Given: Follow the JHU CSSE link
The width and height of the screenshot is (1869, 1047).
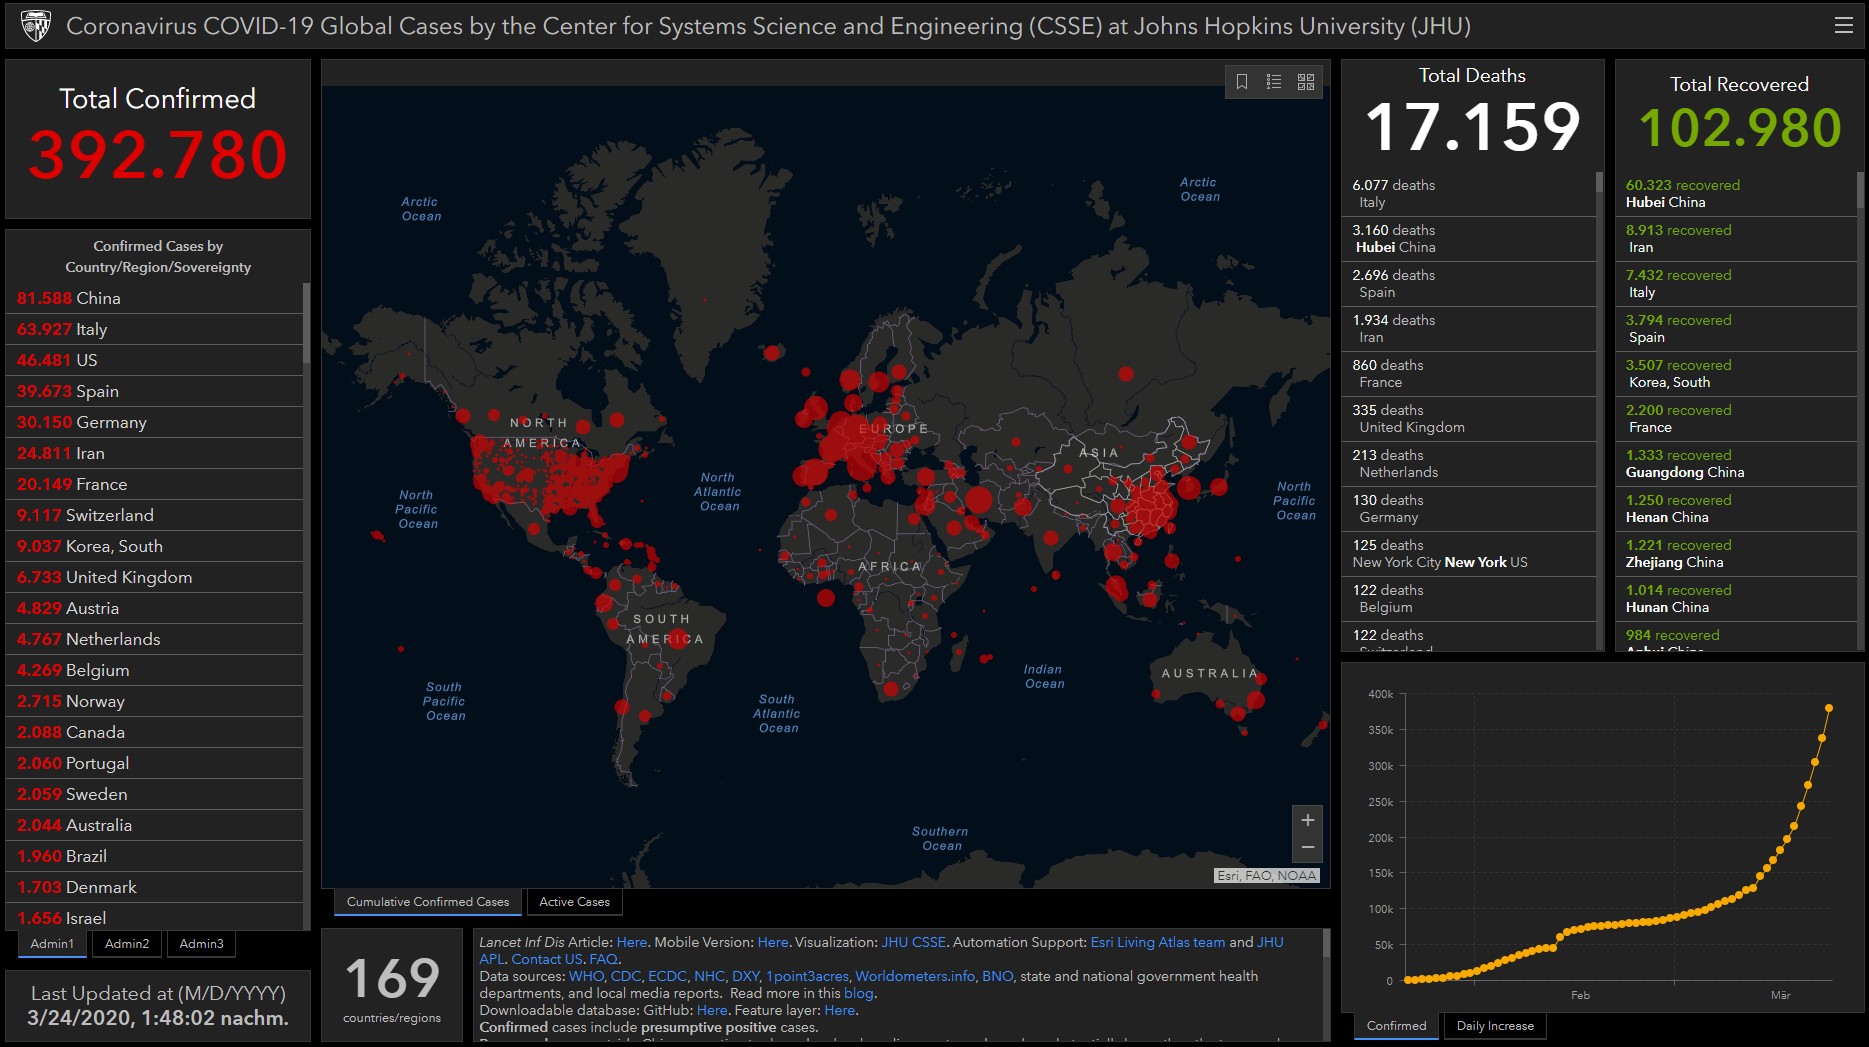Looking at the screenshot, I should (913, 942).
